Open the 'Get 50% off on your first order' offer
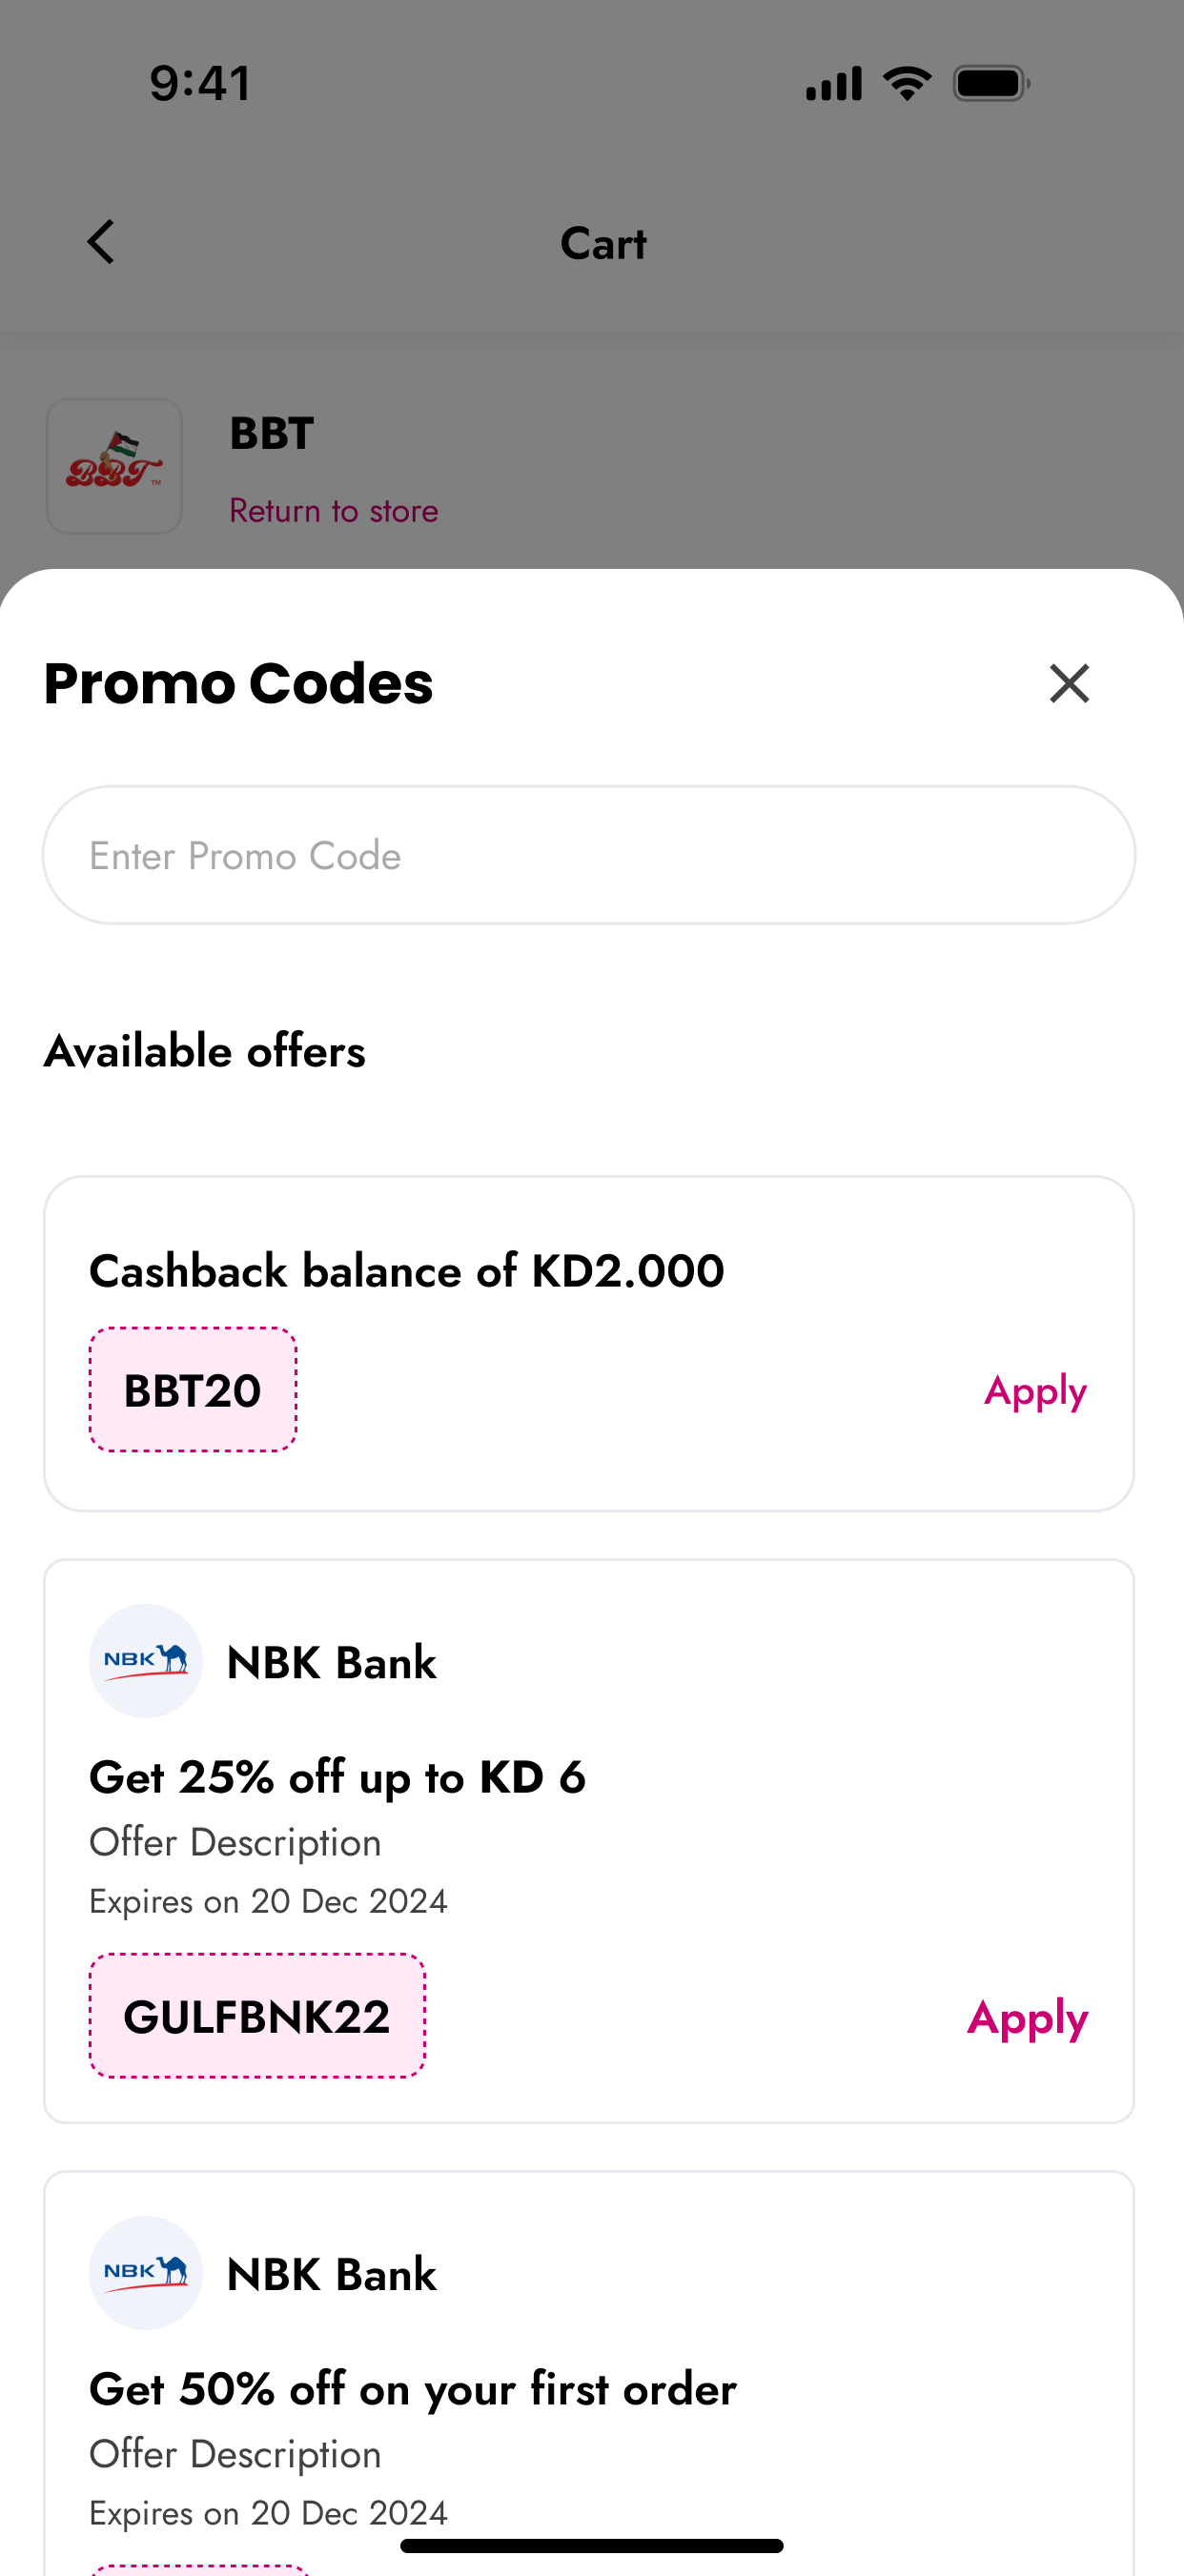The height and width of the screenshot is (2576, 1184). click(412, 2389)
